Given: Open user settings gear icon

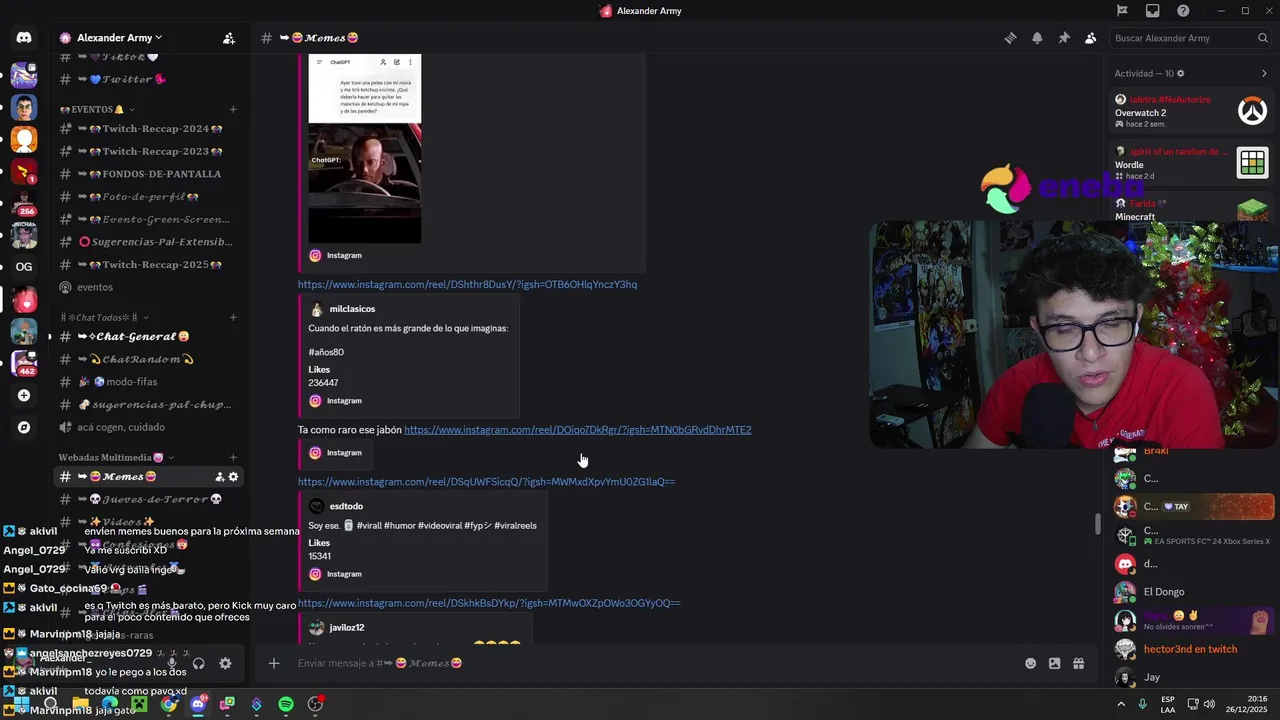Looking at the screenshot, I should click(x=225, y=663).
